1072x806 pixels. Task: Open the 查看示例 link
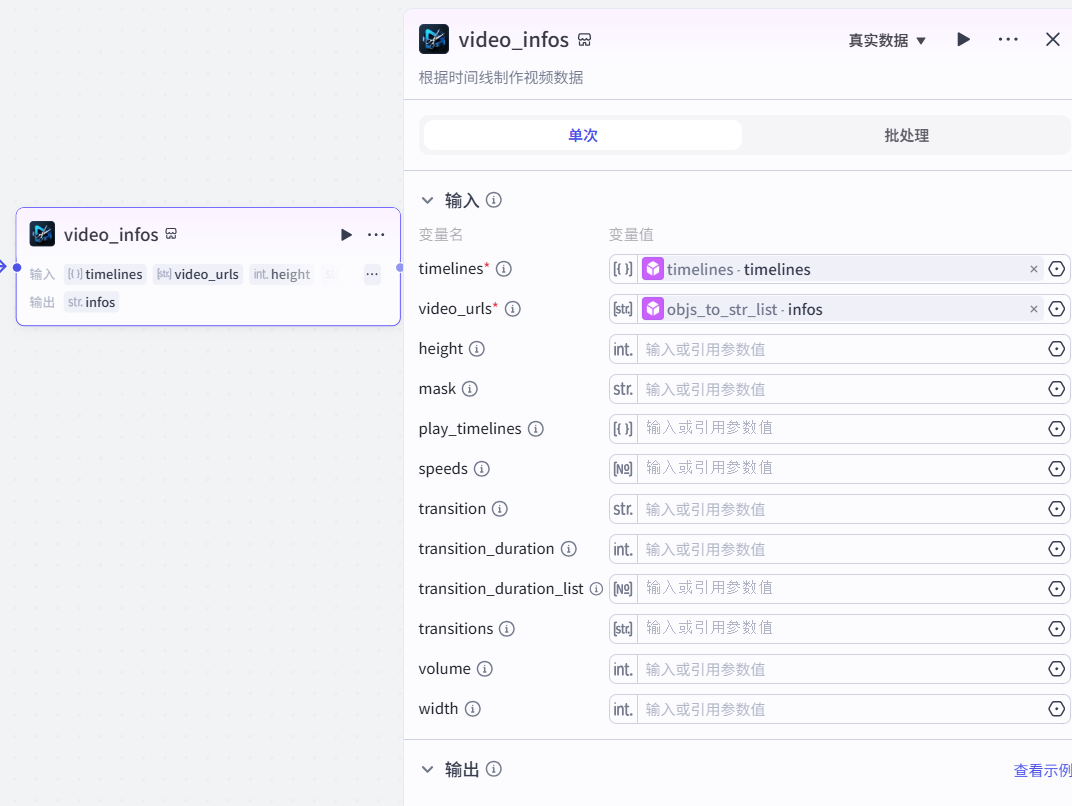(1042, 770)
